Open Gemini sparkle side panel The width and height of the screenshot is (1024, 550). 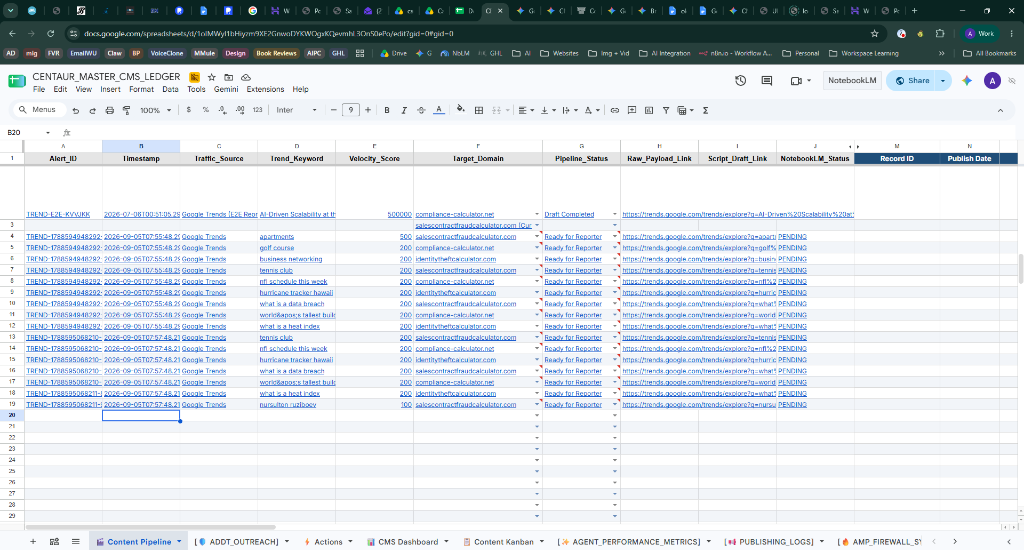point(967,80)
